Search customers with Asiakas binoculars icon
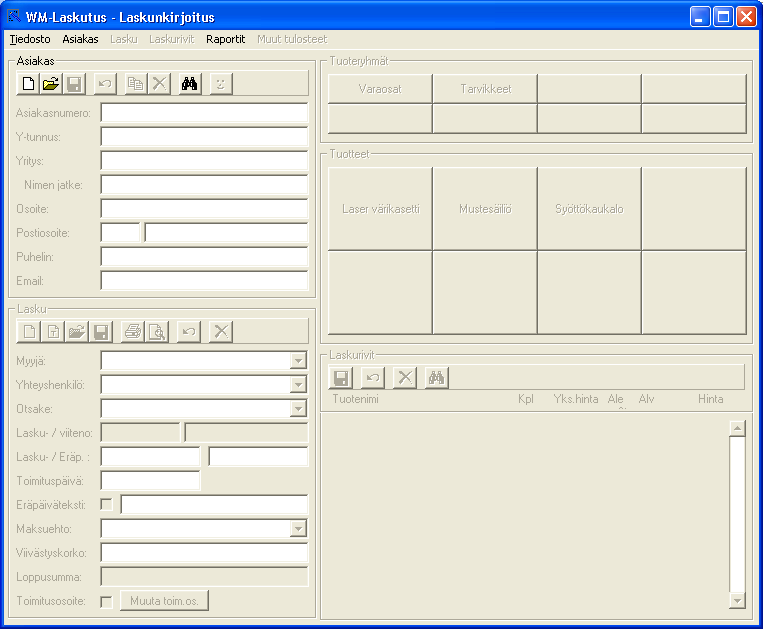The height and width of the screenshot is (629, 763). coord(190,84)
